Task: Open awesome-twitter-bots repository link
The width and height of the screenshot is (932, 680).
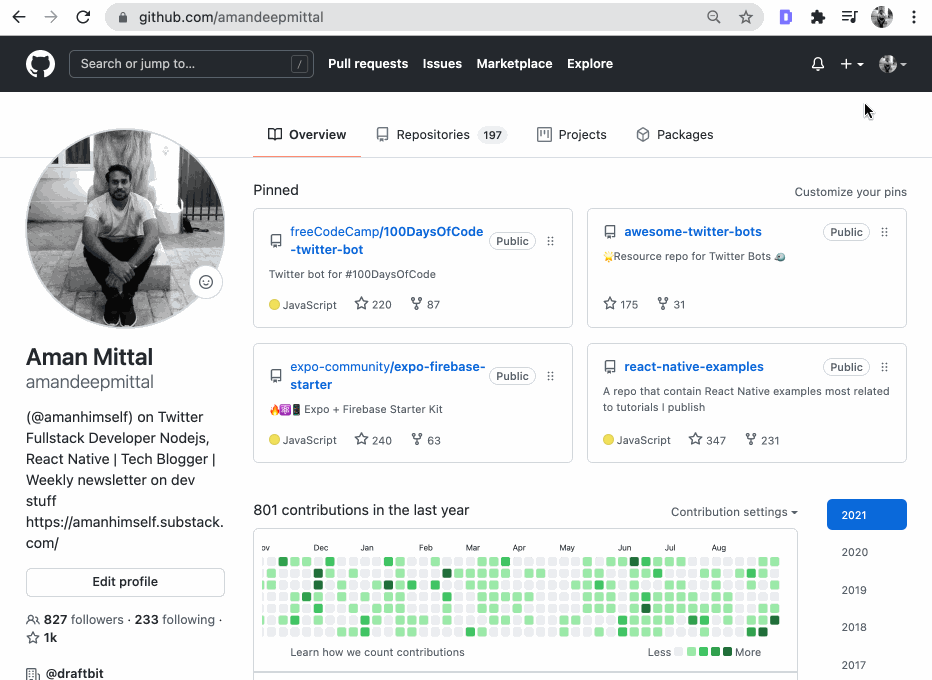Action: (x=692, y=232)
